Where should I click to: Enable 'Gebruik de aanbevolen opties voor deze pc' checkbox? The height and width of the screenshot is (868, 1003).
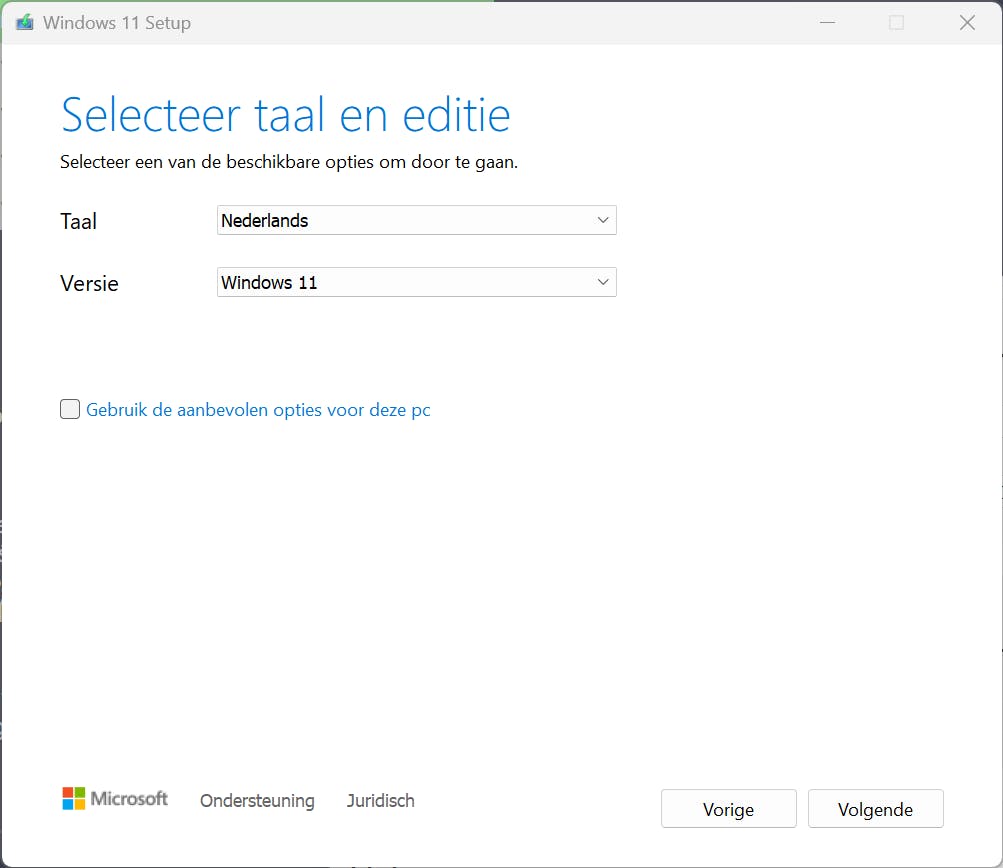[x=70, y=409]
